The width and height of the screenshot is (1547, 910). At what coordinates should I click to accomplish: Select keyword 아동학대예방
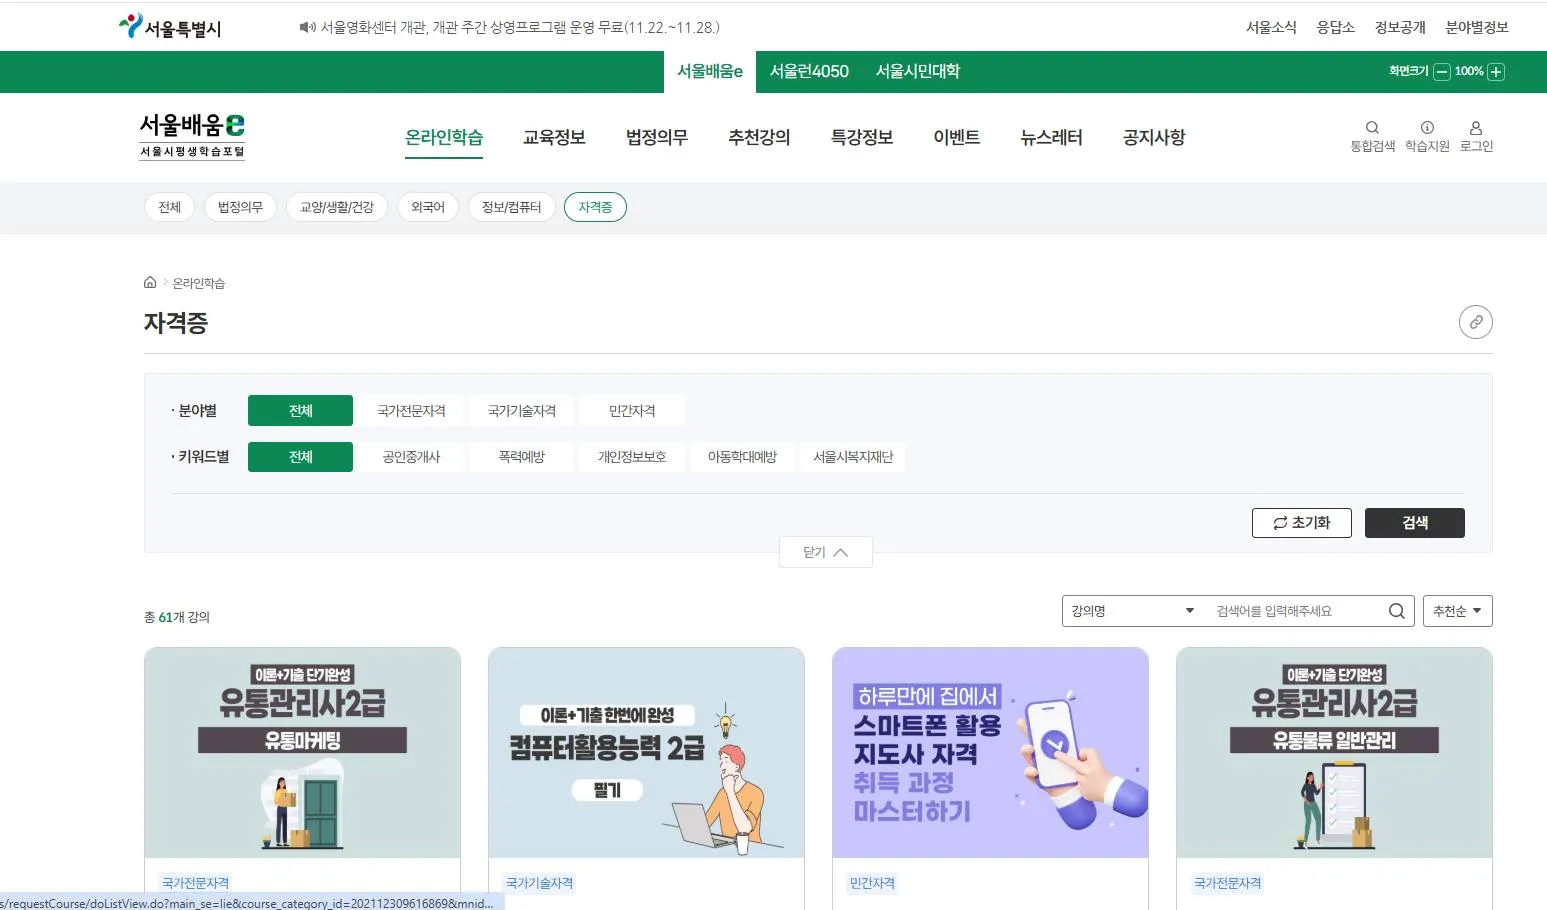(742, 457)
